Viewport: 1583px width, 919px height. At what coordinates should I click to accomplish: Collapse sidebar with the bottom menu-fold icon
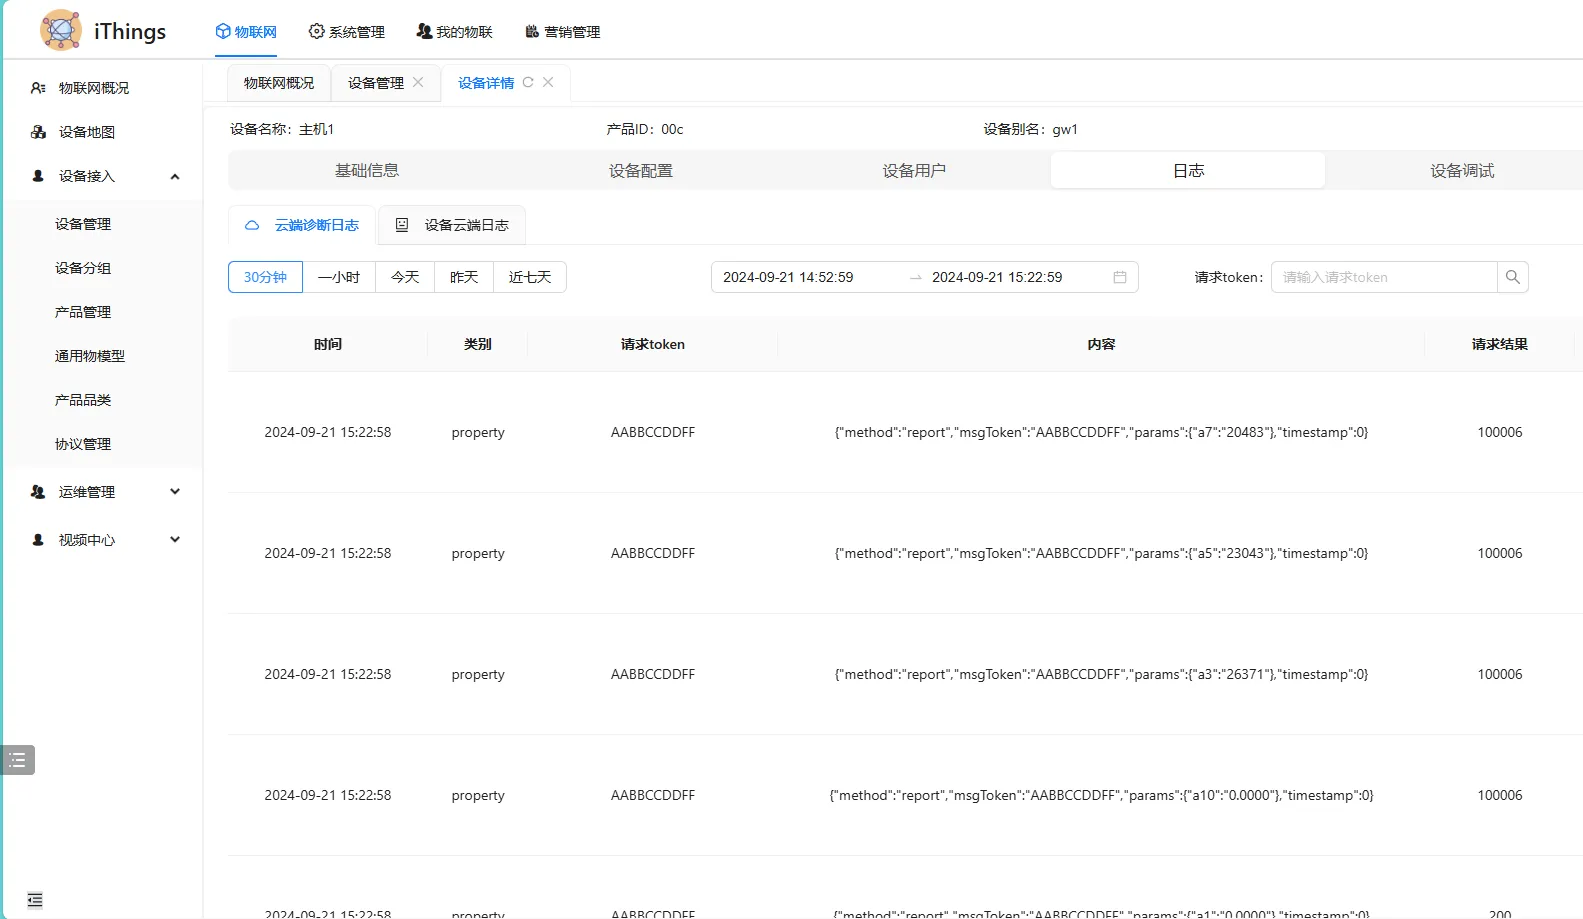[35, 899]
